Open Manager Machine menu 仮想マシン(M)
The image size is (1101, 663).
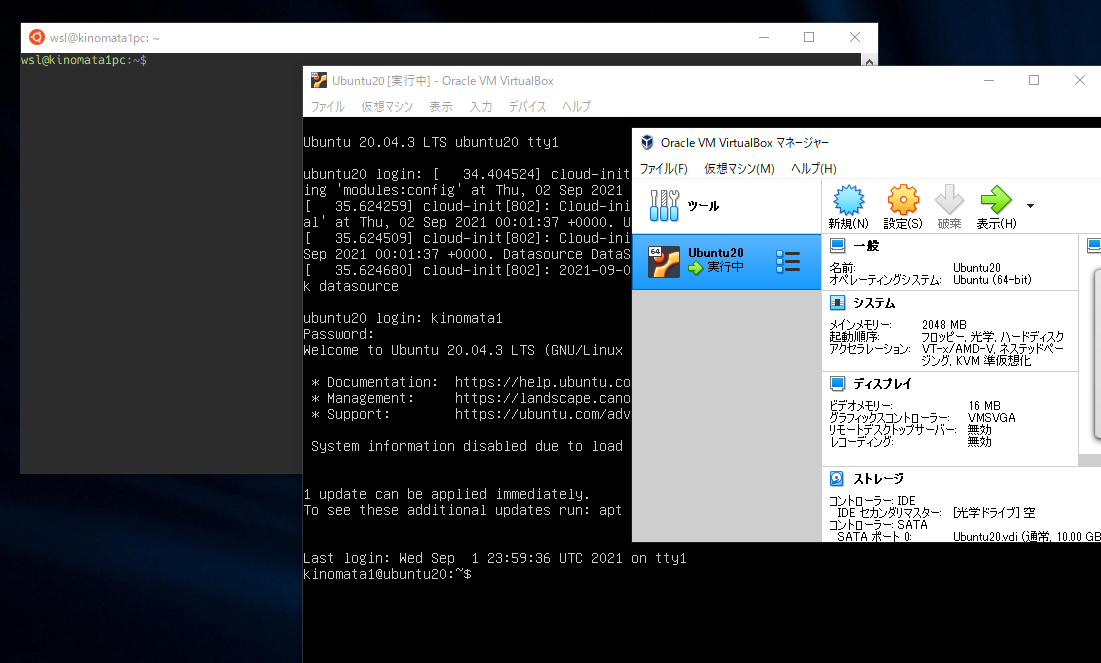(x=739, y=169)
